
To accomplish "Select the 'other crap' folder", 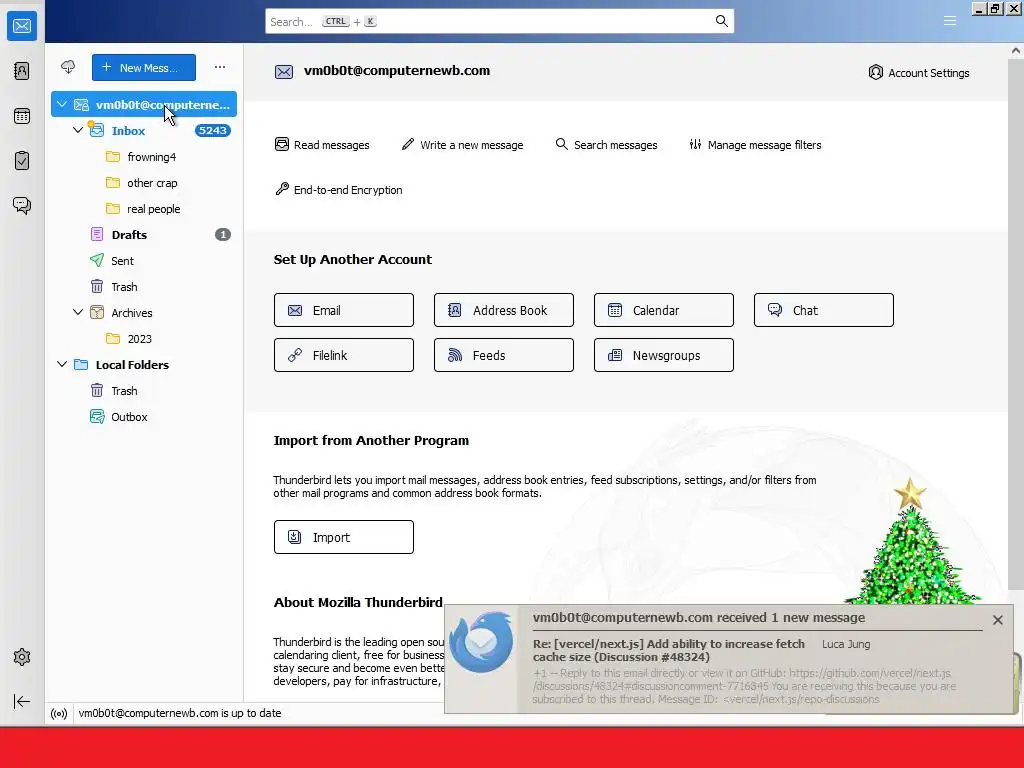I will pos(144,183).
